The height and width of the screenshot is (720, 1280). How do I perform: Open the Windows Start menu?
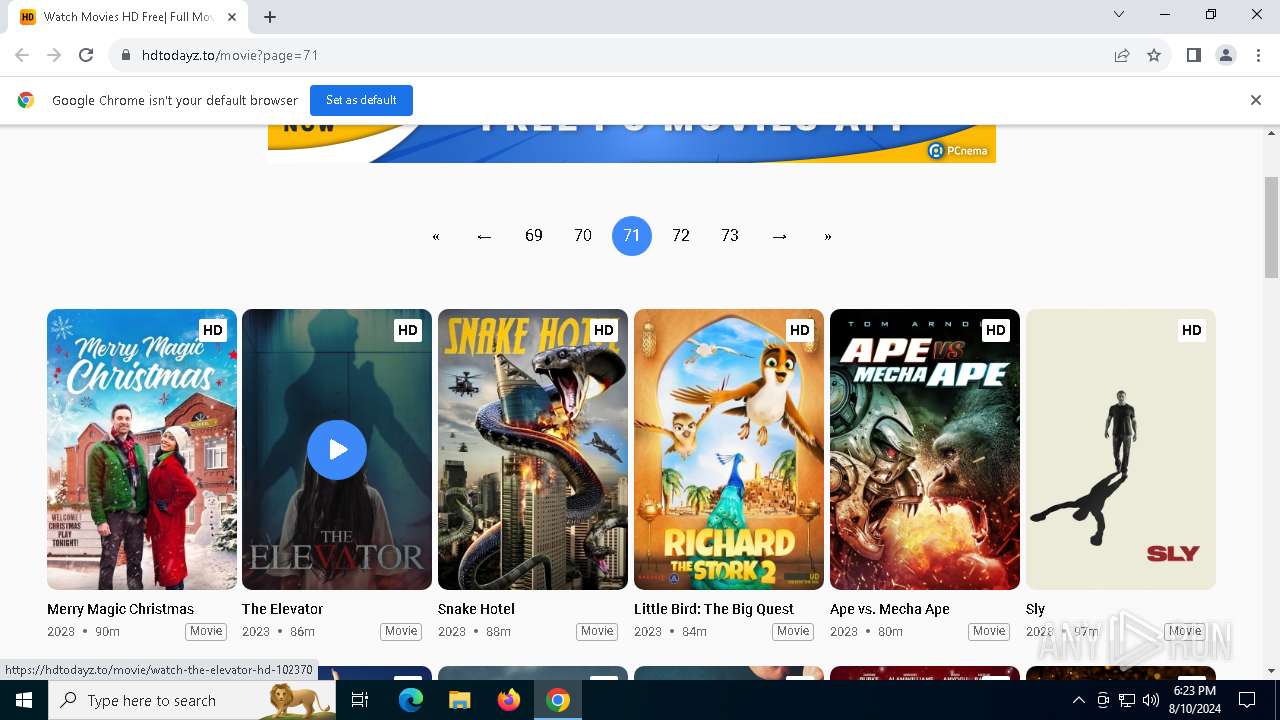click(24, 700)
